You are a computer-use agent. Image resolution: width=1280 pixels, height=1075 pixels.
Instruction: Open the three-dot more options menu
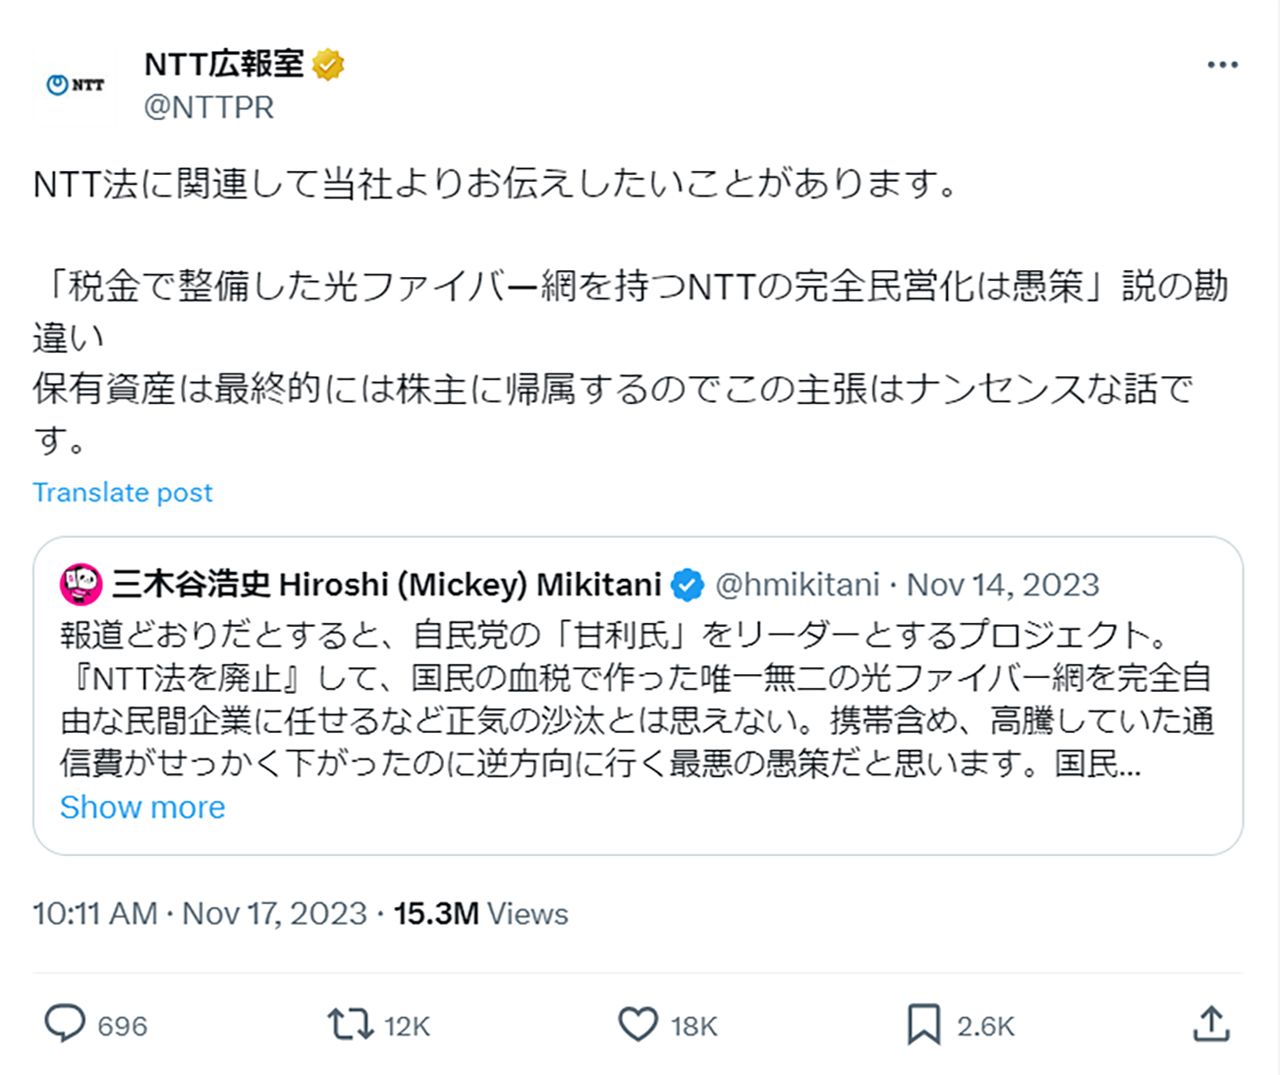tap(1222, 65)
